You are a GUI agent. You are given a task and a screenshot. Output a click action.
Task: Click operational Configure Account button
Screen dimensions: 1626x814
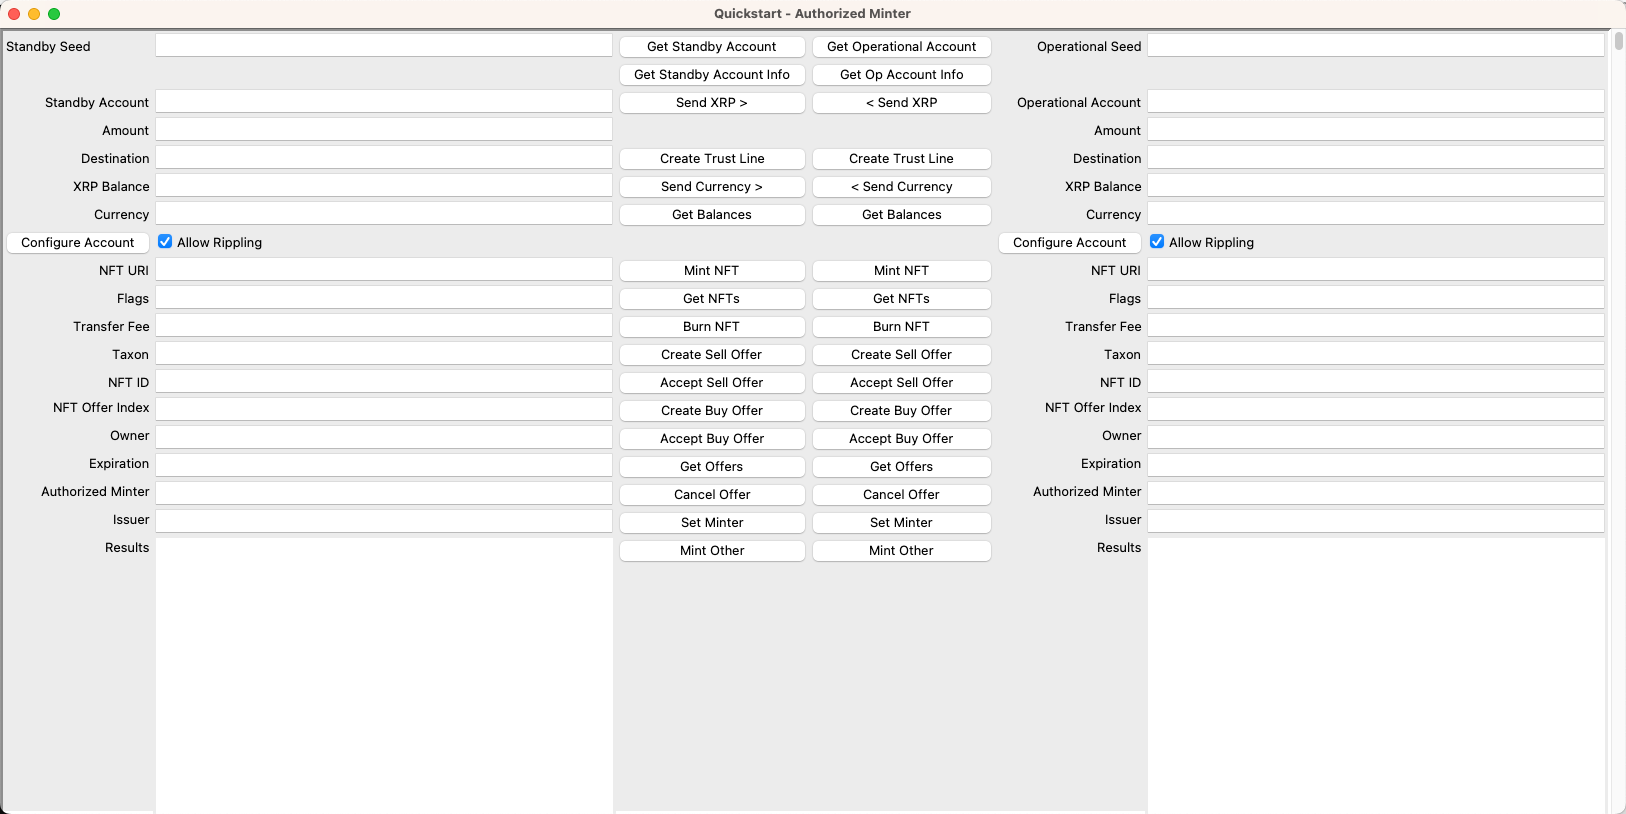tap(1069, 243)
